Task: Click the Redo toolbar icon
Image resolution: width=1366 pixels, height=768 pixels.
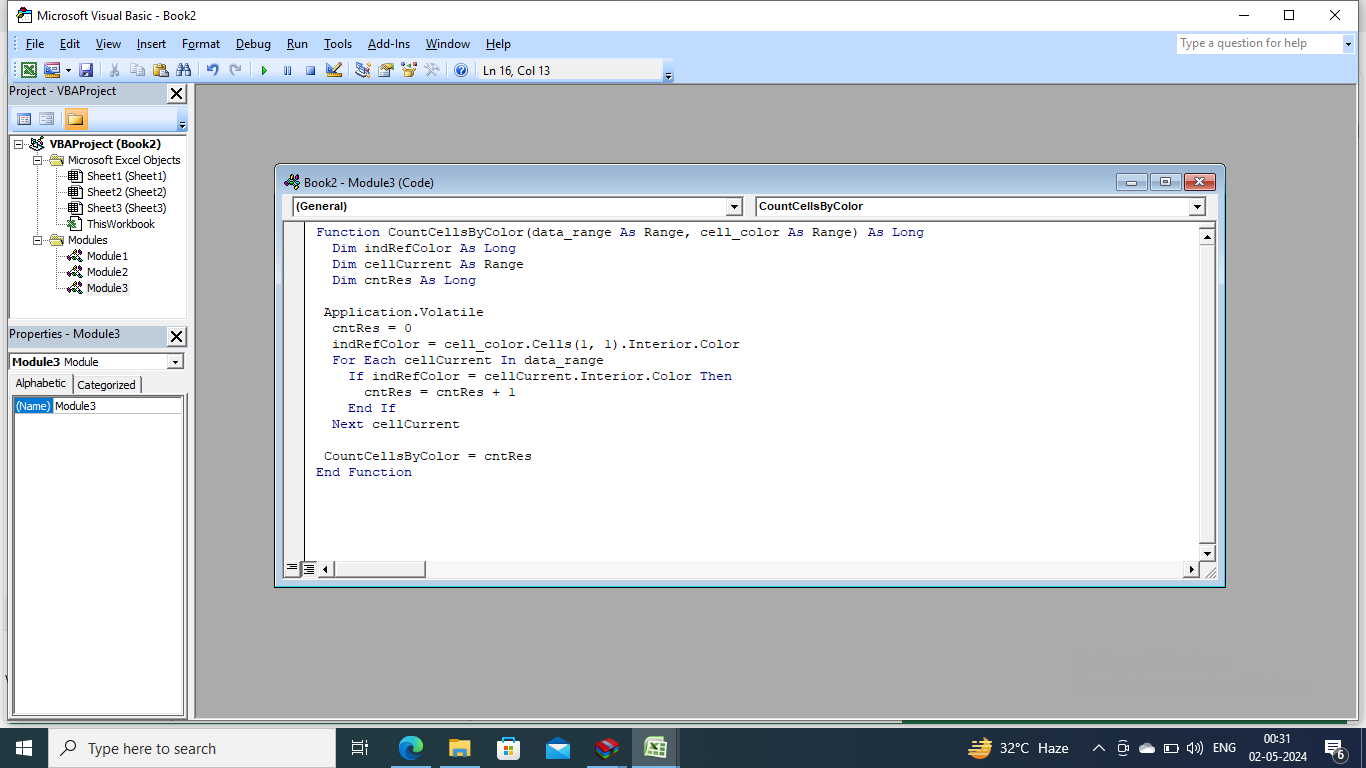Action: [235, 70]
